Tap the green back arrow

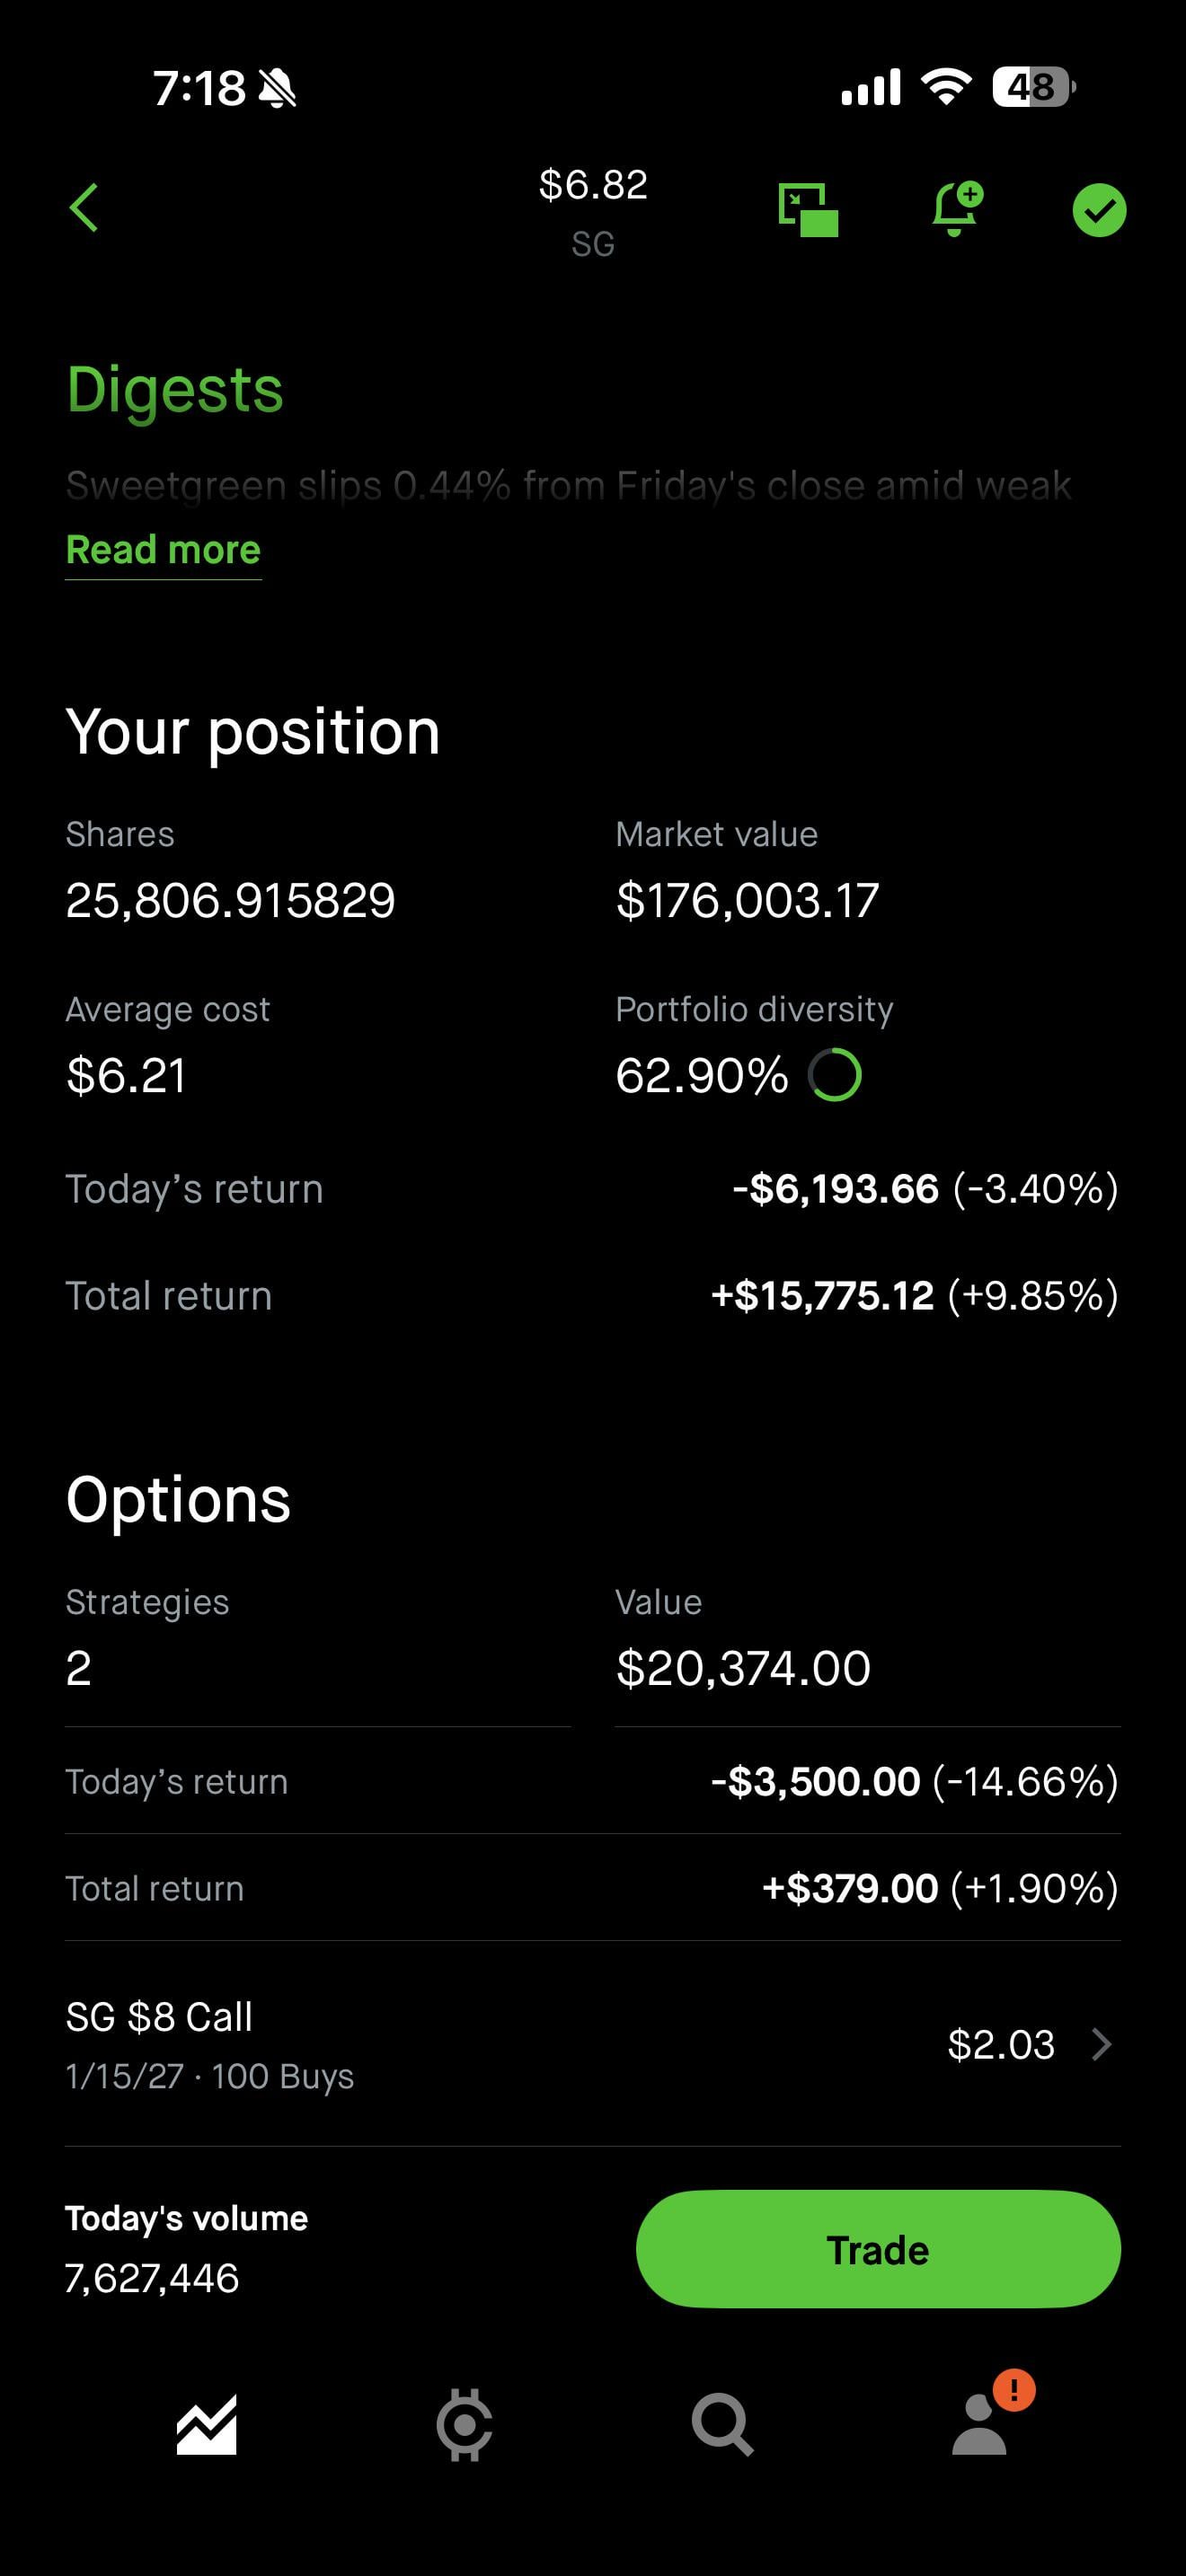pyautogui.click(x=84, y=208)
